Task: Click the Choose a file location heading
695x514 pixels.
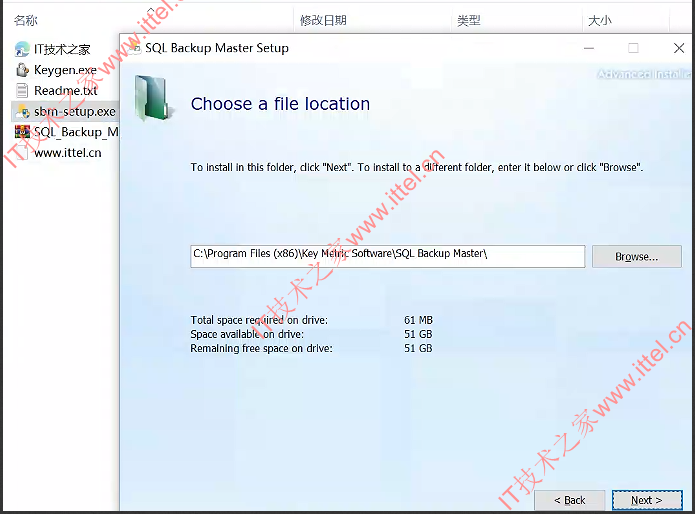Action: (x=280, y=104)
